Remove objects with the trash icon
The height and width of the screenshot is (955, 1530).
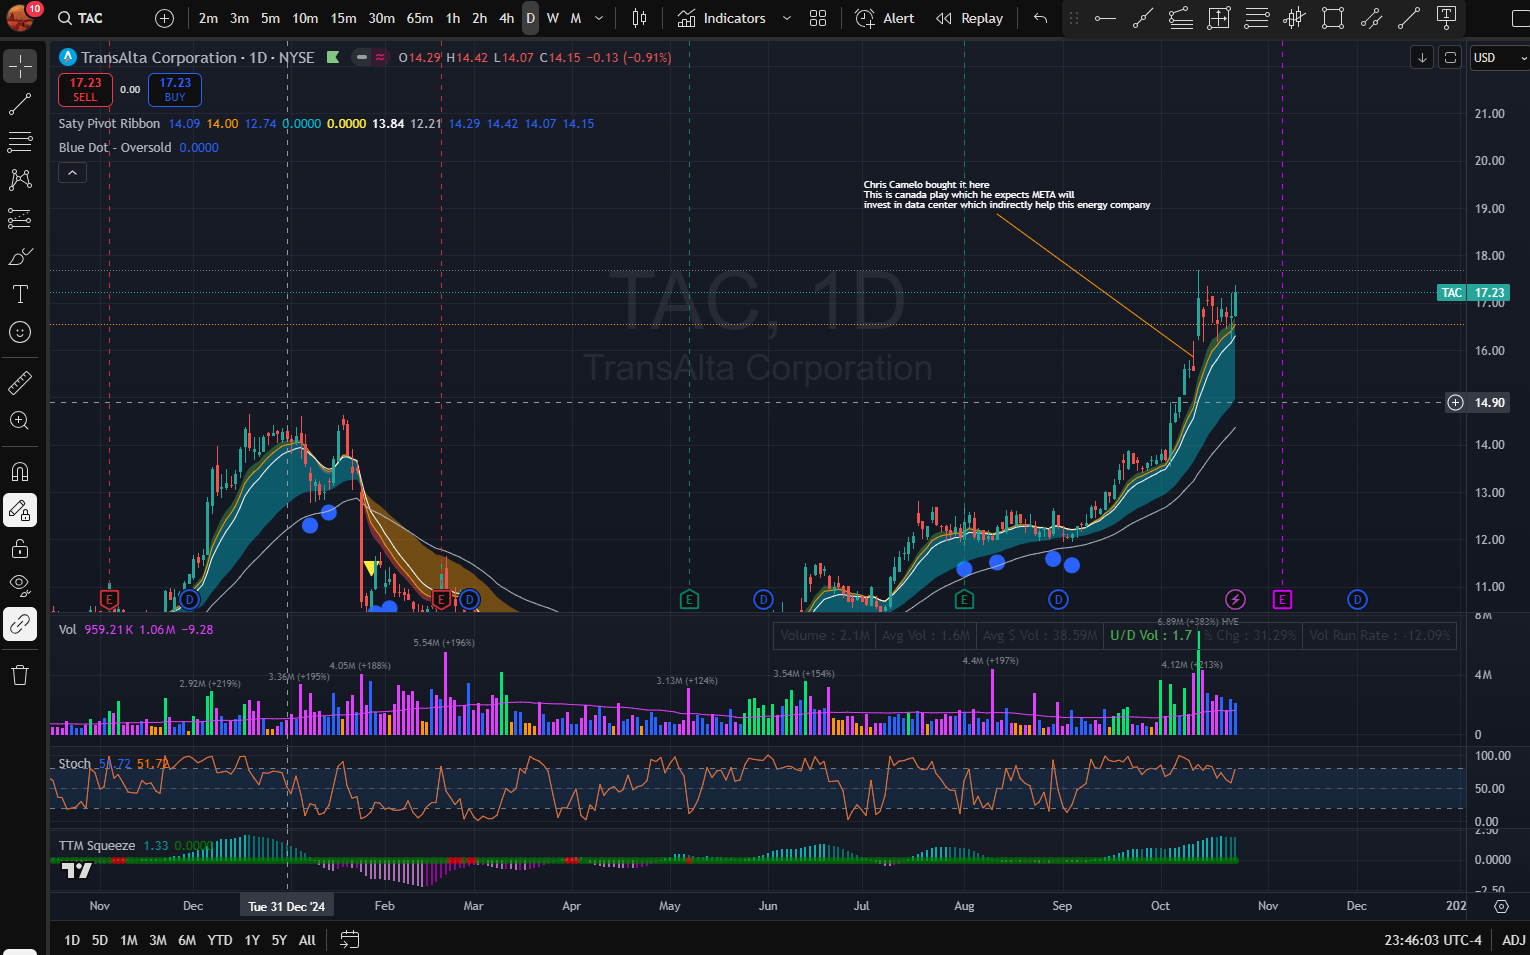[x=20, y=675]
